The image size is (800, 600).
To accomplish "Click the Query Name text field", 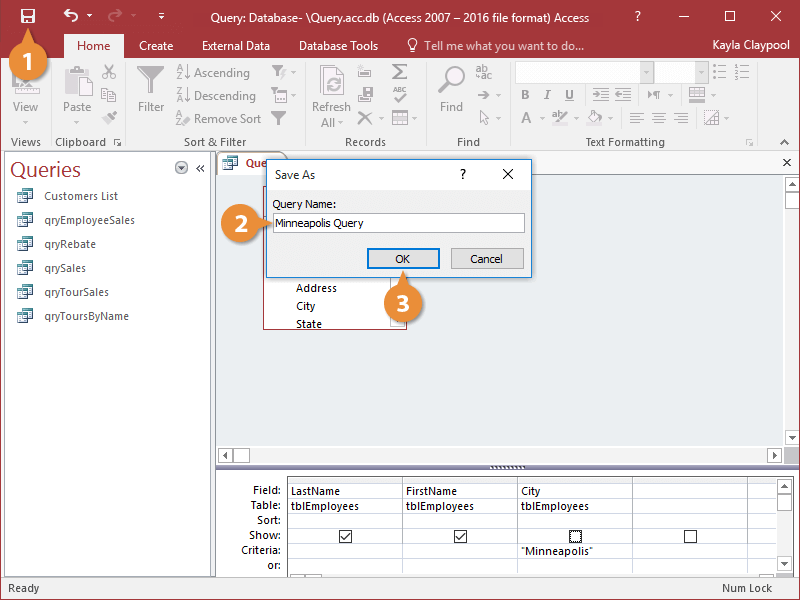I will click(398, 223).
